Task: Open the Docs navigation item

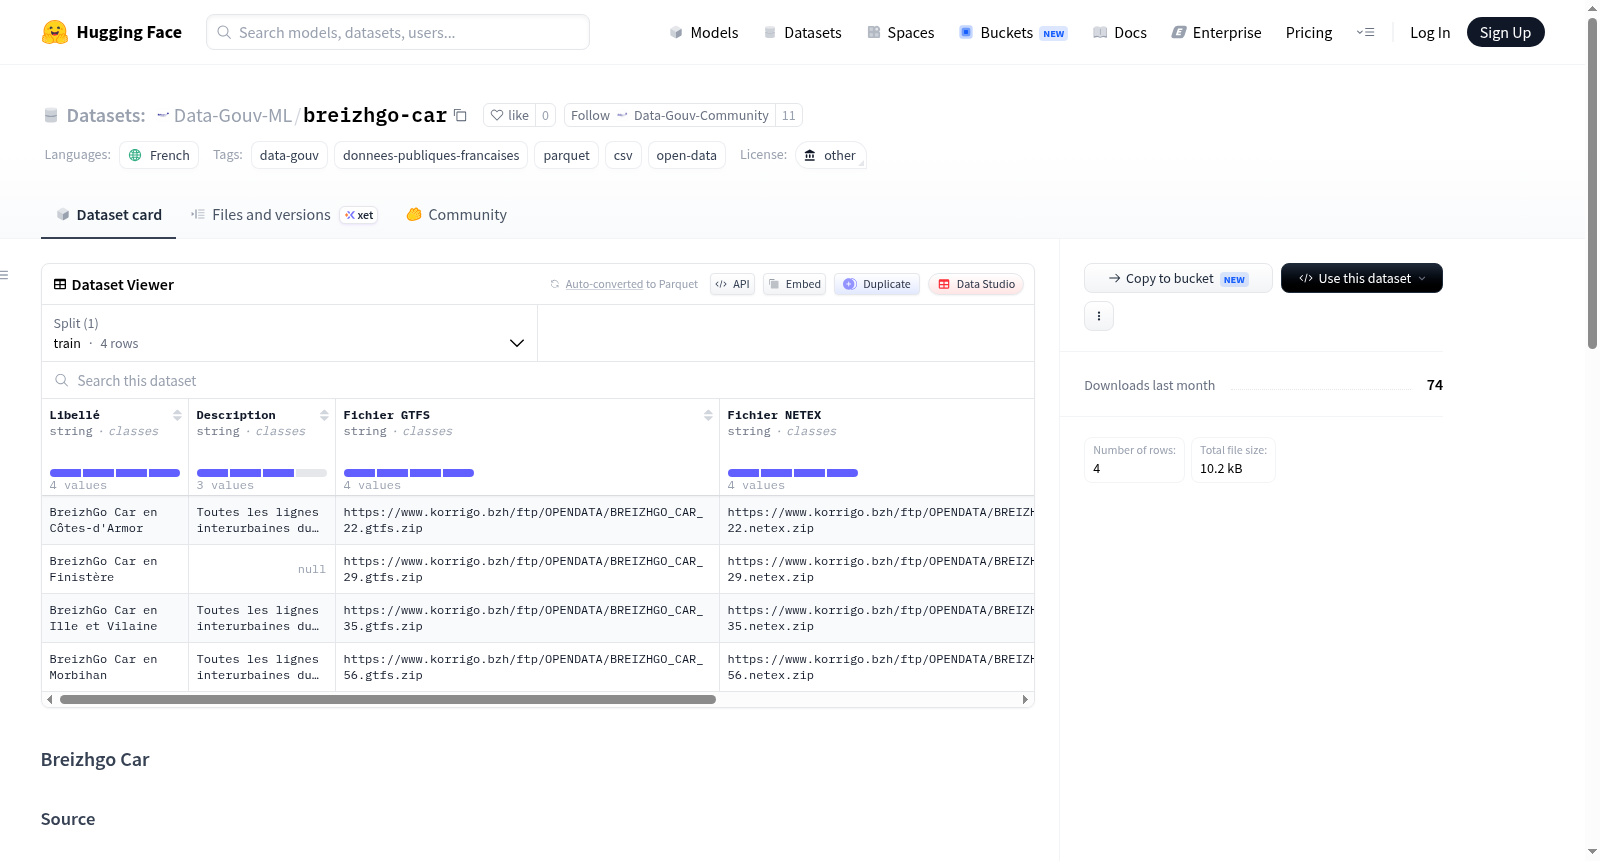Action: point(1119,32)
